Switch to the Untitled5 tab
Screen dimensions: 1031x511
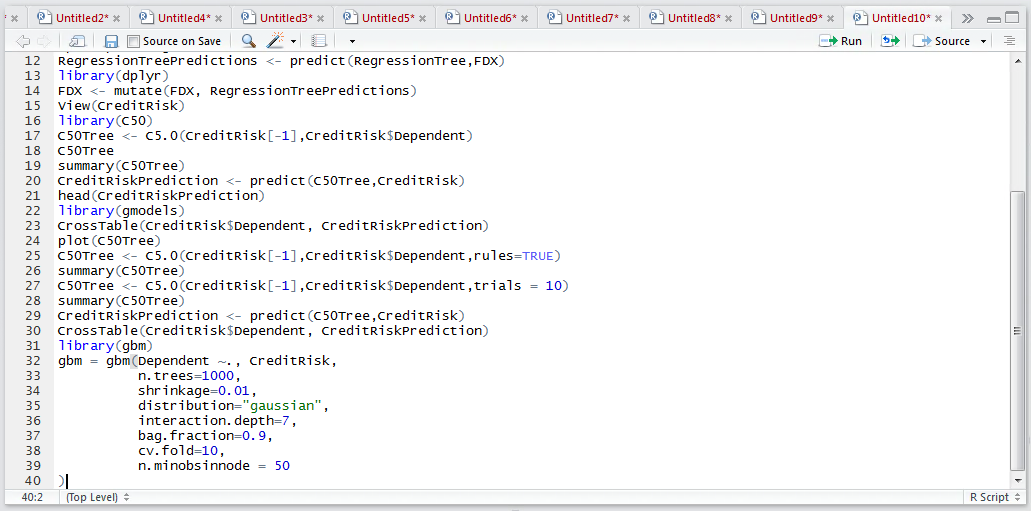388,18
